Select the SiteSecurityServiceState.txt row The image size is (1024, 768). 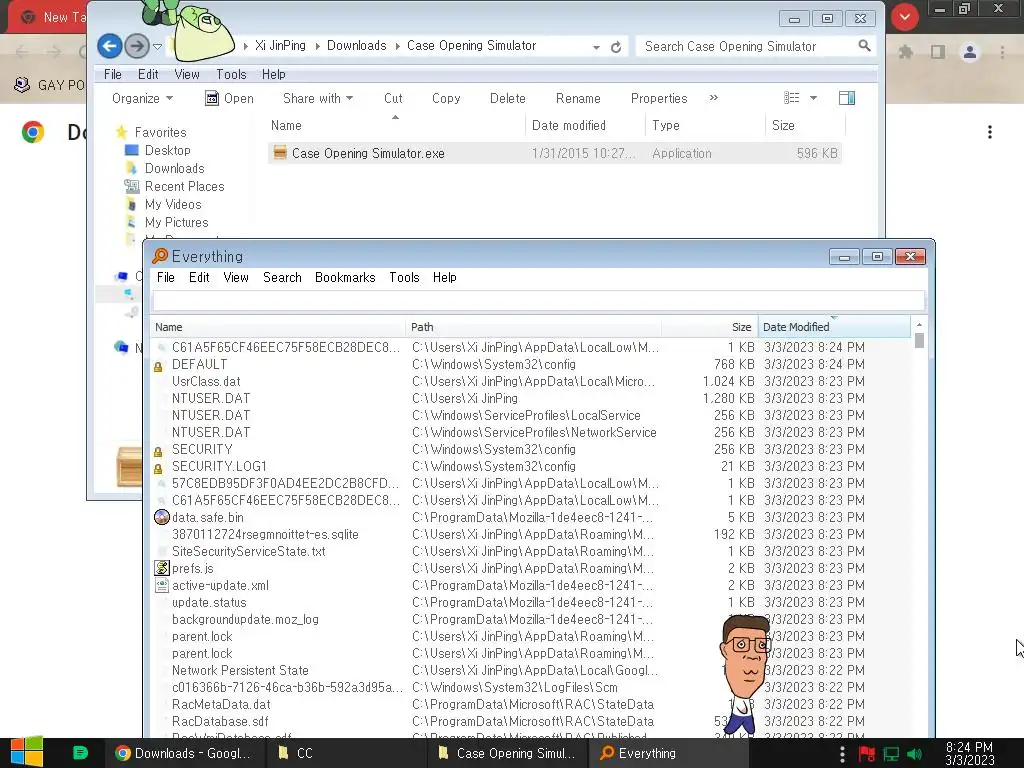tap(530, 551)
